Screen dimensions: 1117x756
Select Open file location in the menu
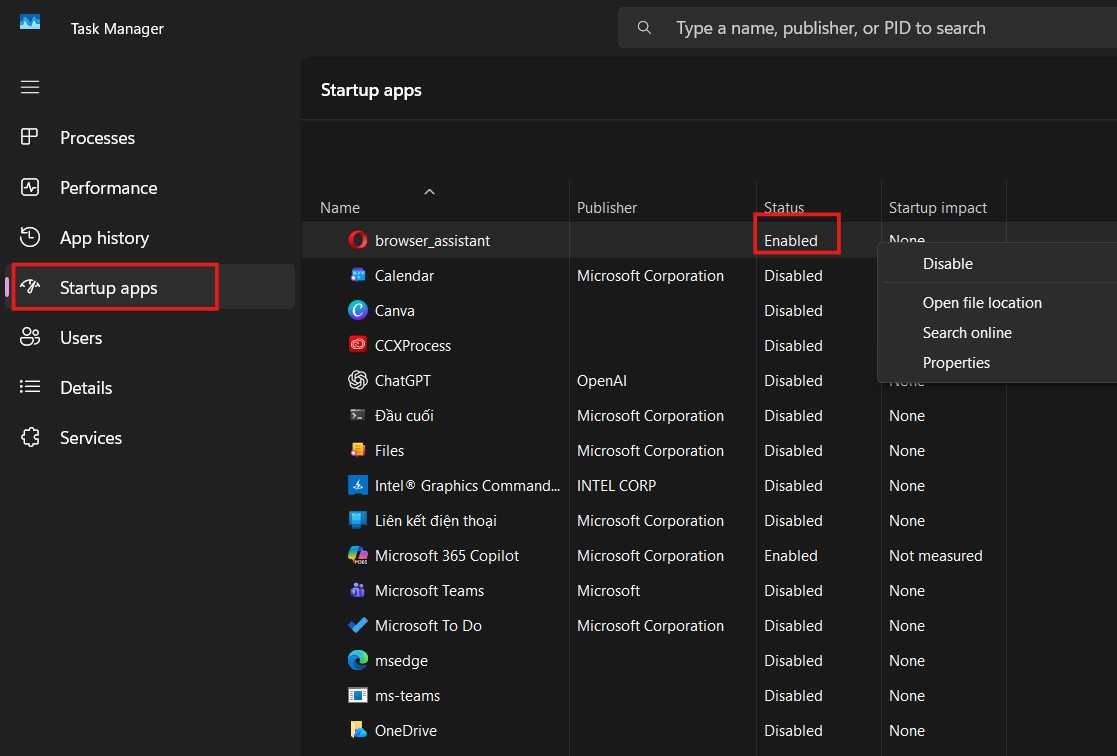pos(982,302)
